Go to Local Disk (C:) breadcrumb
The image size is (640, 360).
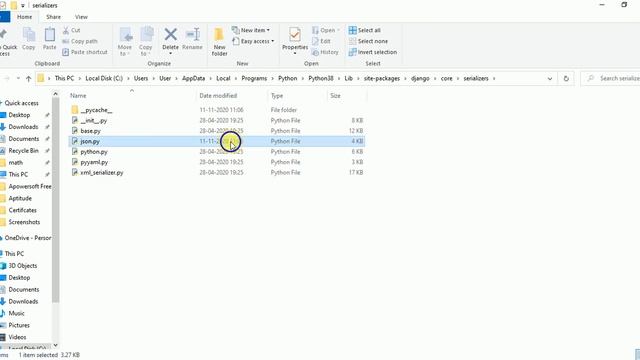[104, 78]
